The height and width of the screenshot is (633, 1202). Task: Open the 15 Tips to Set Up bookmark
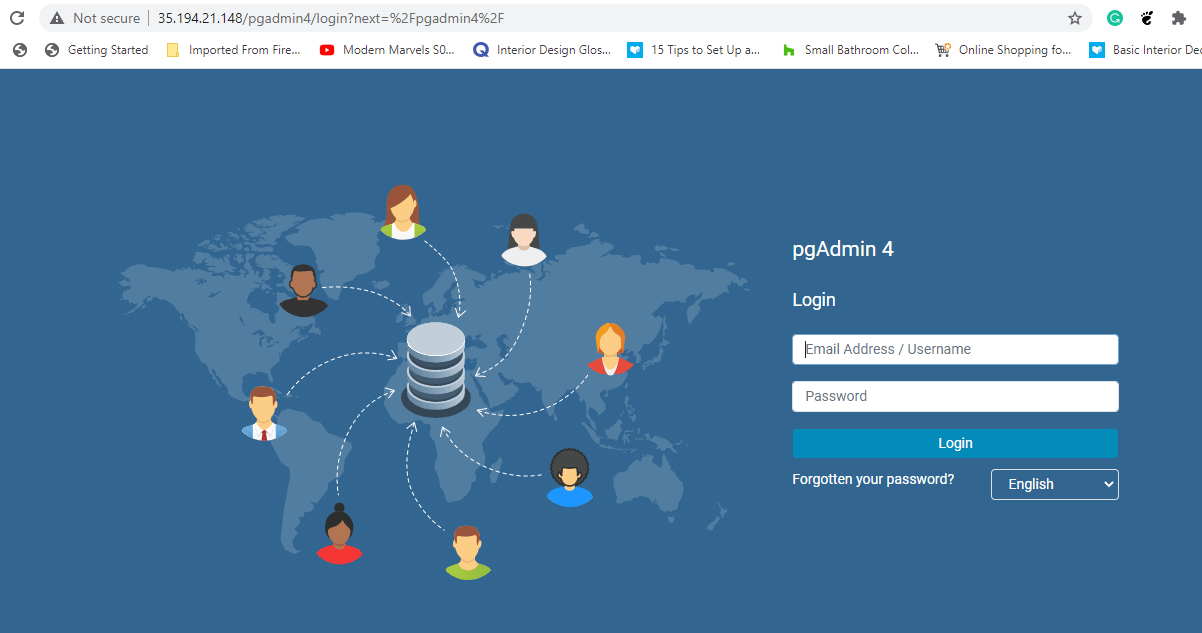pyautogui.click(x=694, y=50)
